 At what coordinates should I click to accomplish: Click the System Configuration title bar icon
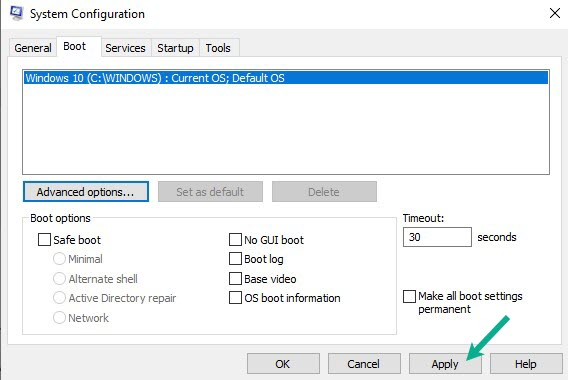click(x=16, y=13)
